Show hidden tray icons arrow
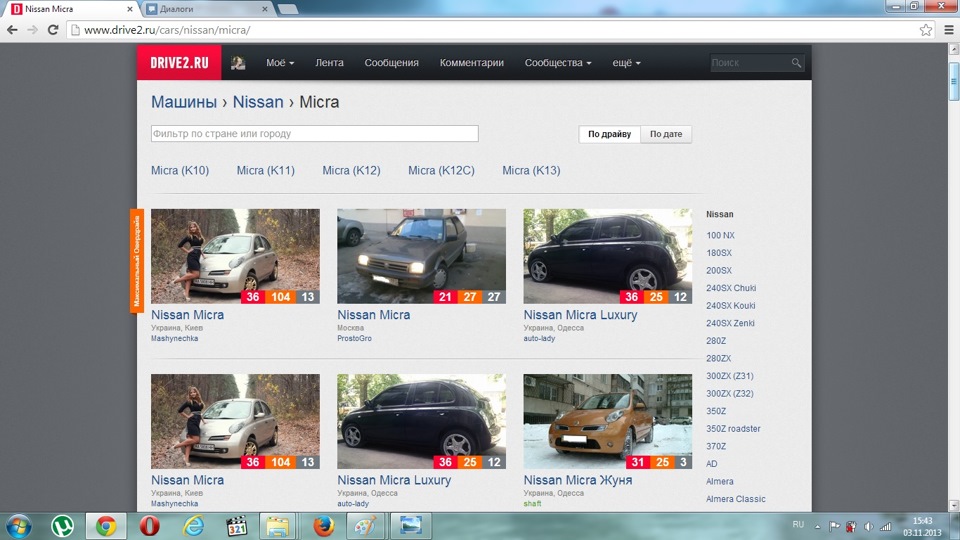The width and height of the screenshot is (960, 540). (817, 527)
